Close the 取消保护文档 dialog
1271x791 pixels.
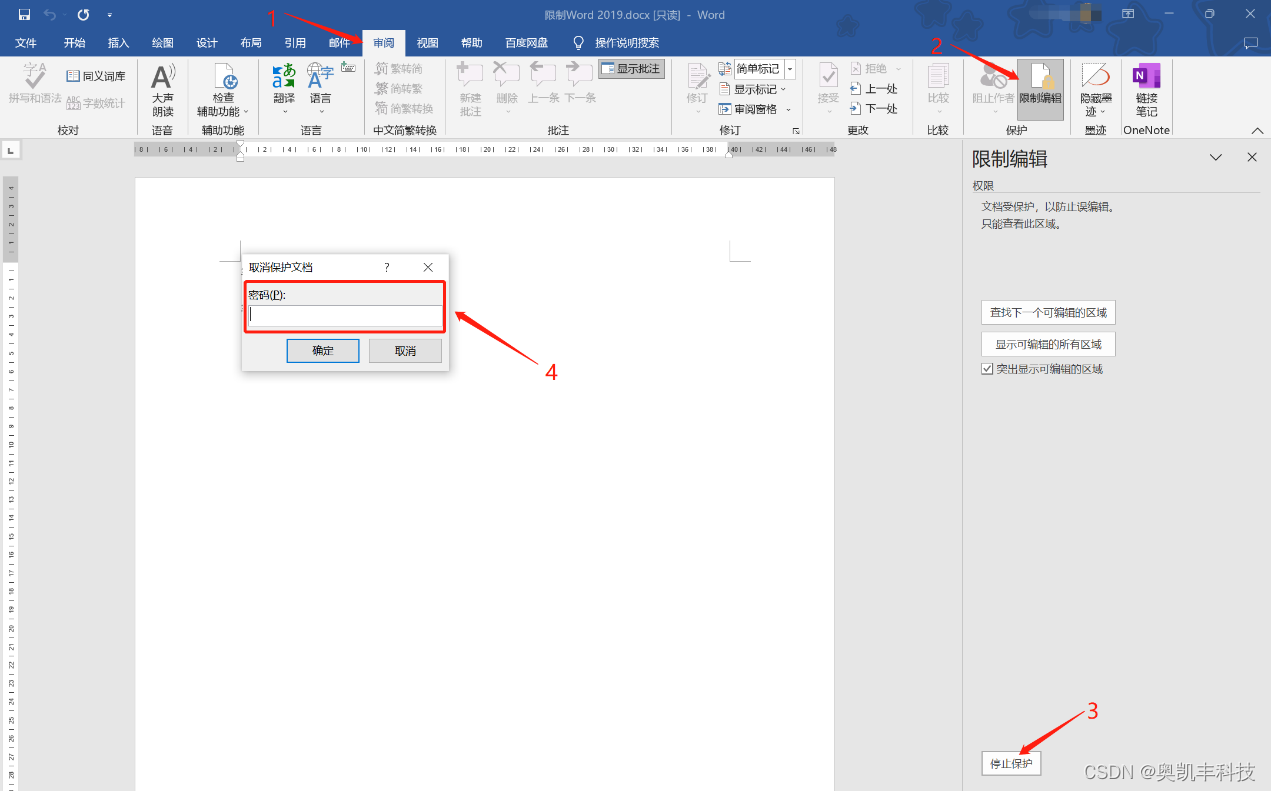[428, 268]
